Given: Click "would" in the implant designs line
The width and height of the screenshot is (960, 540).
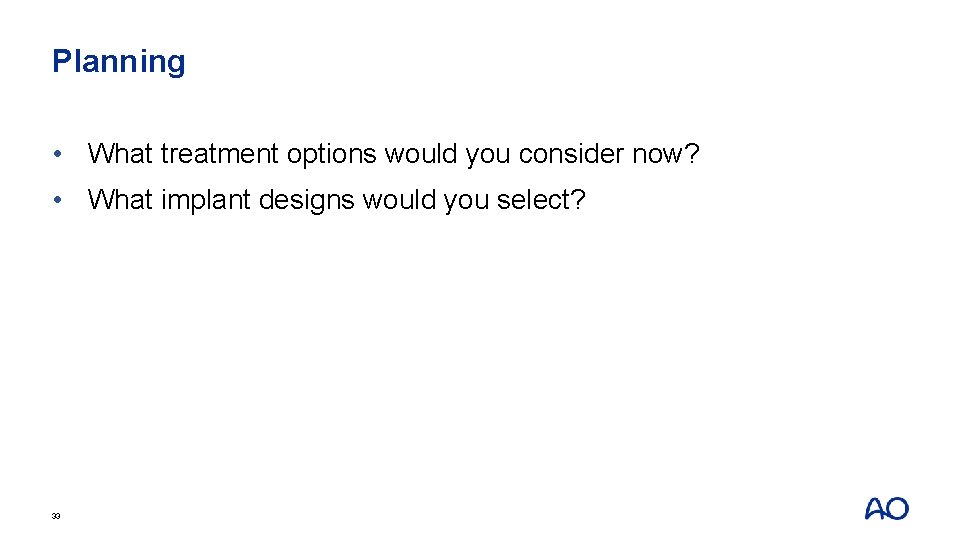Looking at the screenshot, I should tap(399, 200).
